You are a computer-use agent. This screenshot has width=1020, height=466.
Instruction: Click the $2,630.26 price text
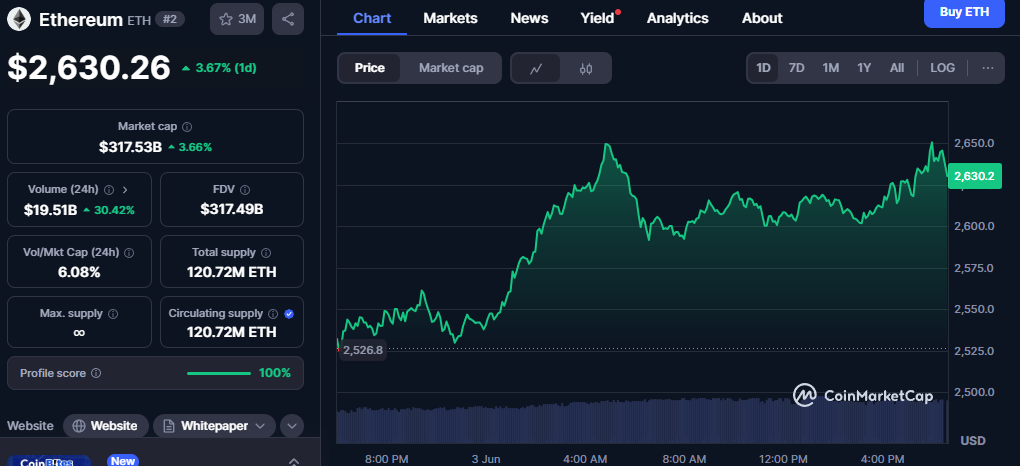[x=89, y=68]
